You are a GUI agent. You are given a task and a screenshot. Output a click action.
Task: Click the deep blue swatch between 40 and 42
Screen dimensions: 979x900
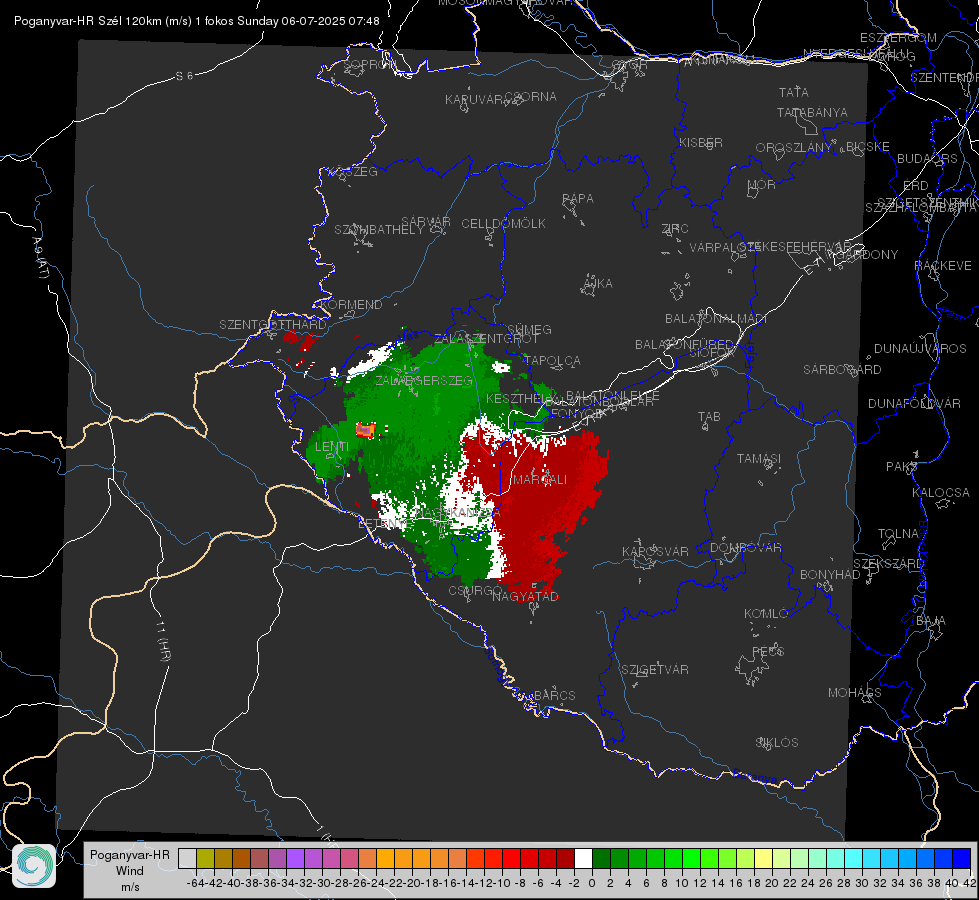coord(962,858)
